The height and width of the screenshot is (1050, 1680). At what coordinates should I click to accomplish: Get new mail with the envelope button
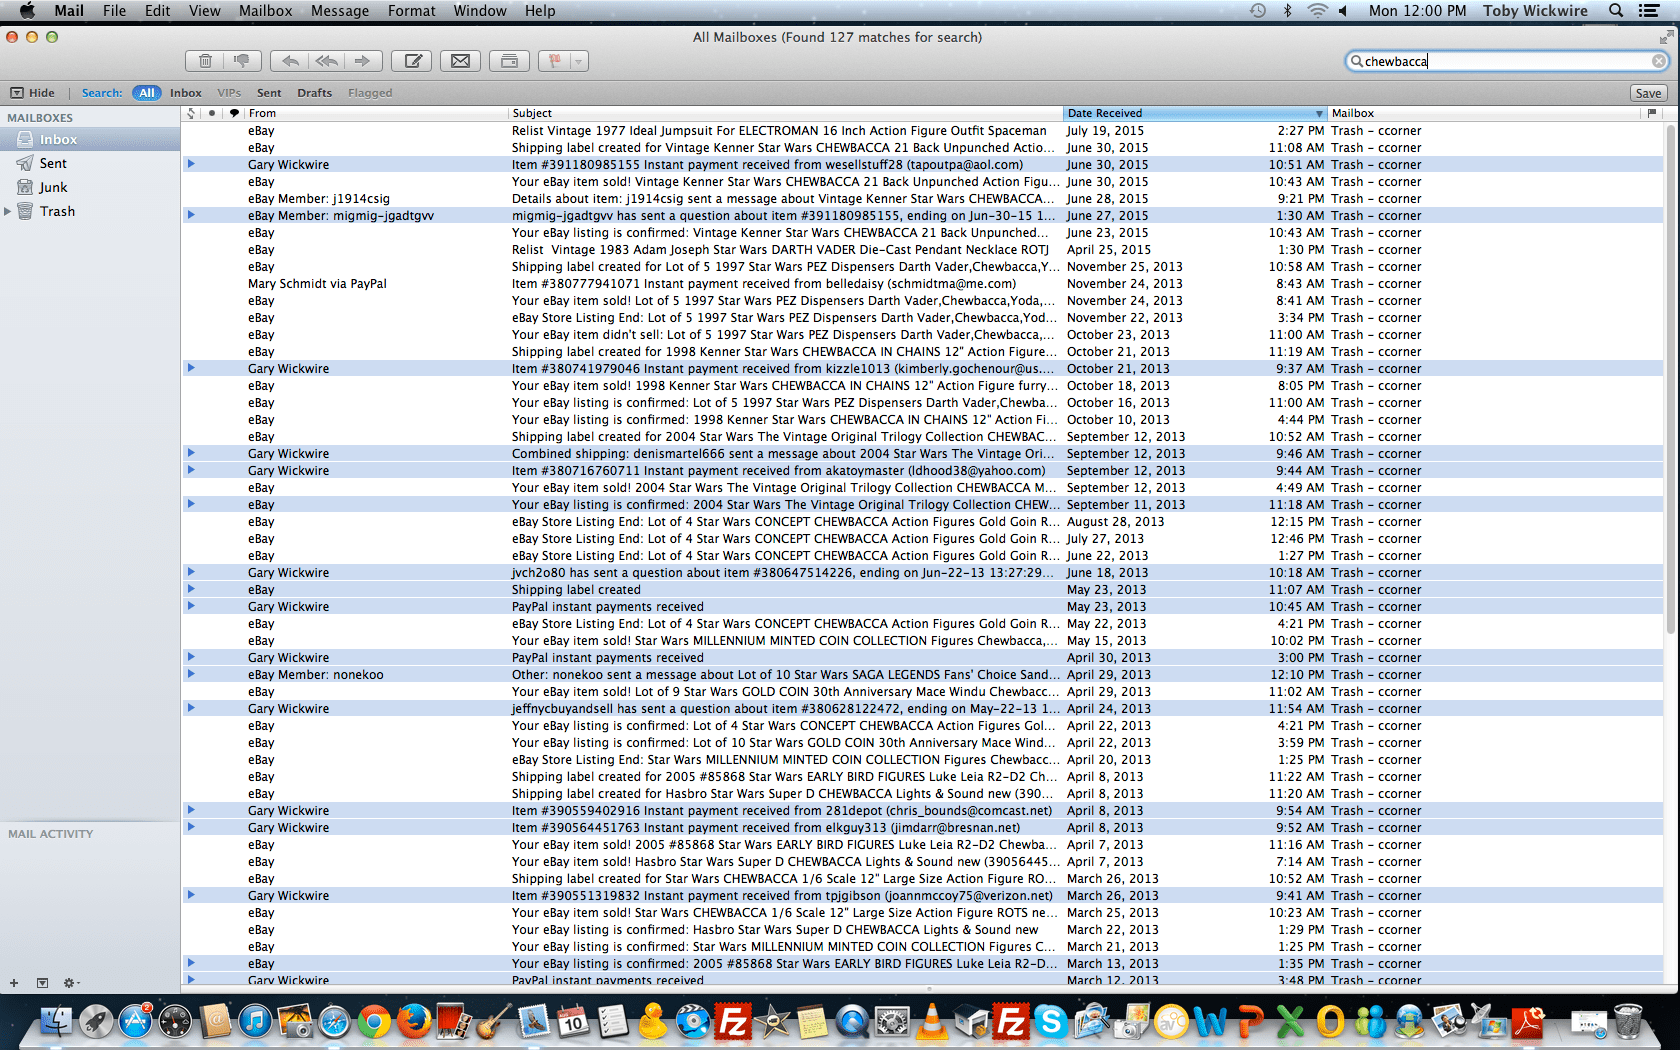[x=460, y=61]
